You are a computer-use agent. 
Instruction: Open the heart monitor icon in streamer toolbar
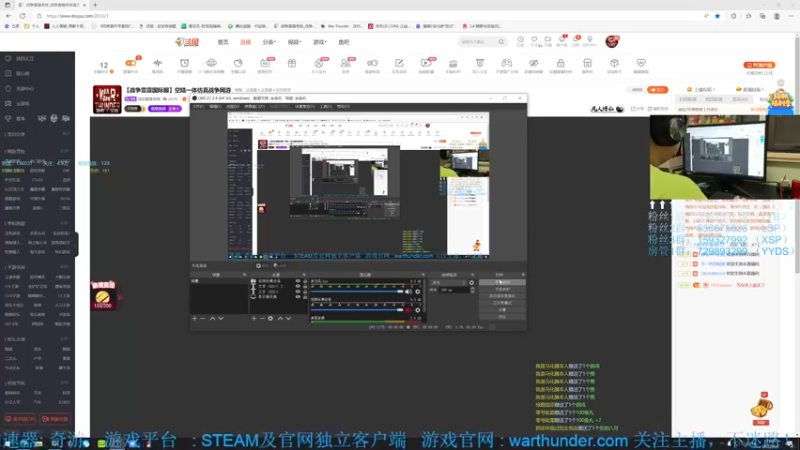(641, 63)
